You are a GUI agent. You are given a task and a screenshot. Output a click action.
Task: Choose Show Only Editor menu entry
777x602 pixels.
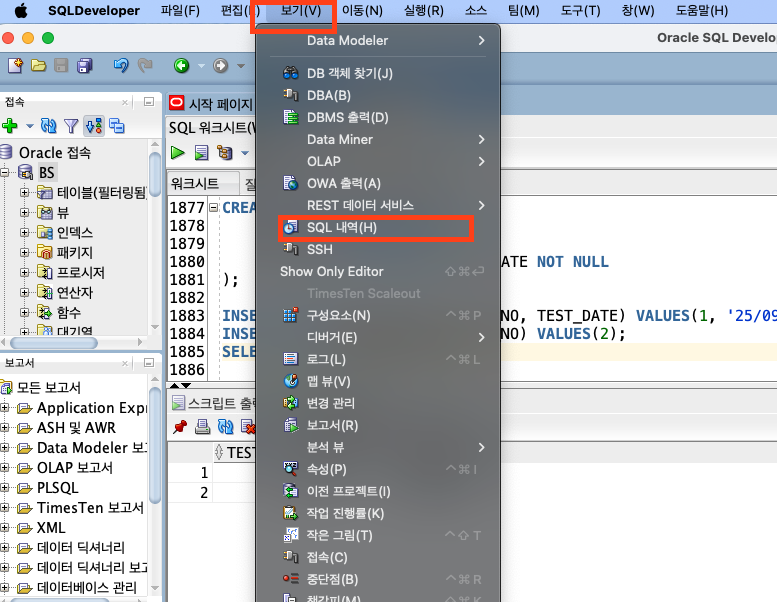[x=378, y=272]
